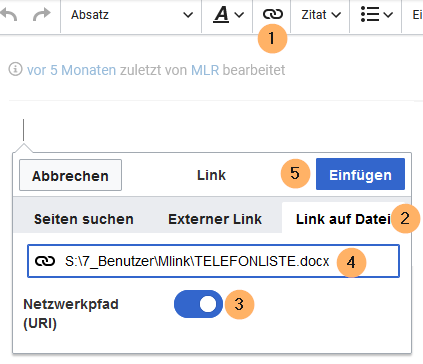Image resolution: width=423 pixels, height=364 pixels.
Task: Open the MLR user link
Action: pos(205,70)
